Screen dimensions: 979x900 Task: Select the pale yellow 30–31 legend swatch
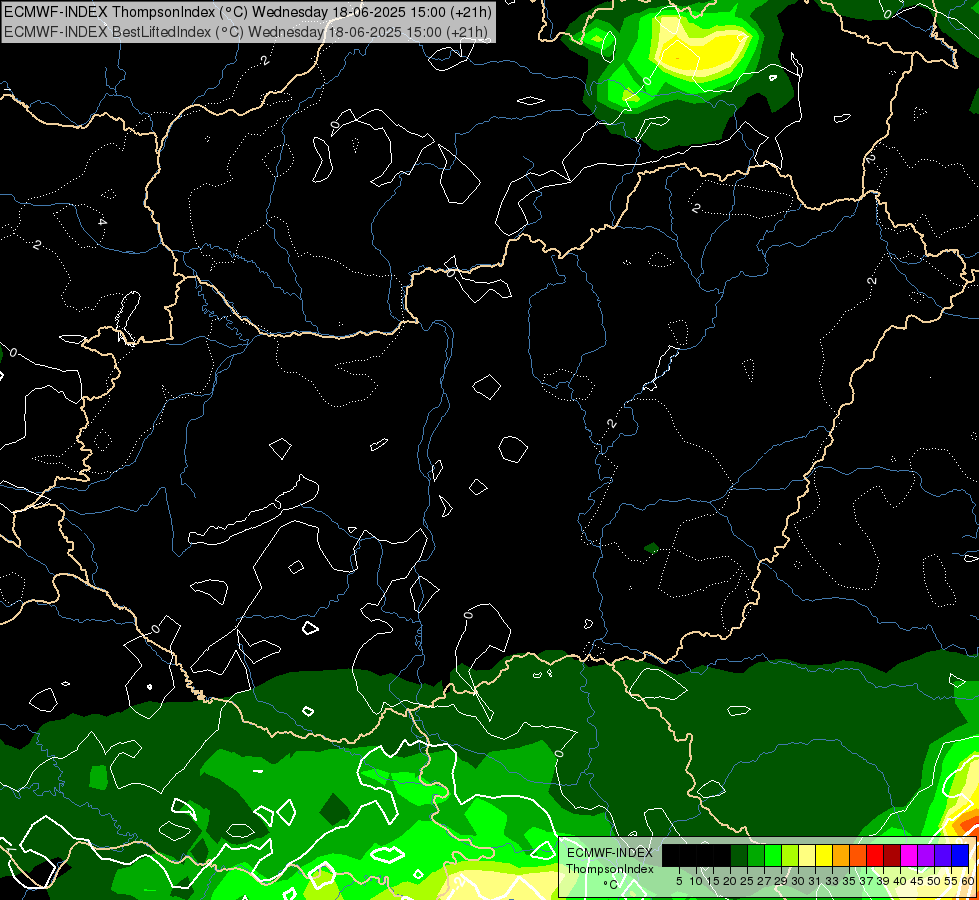coord(807,855)
